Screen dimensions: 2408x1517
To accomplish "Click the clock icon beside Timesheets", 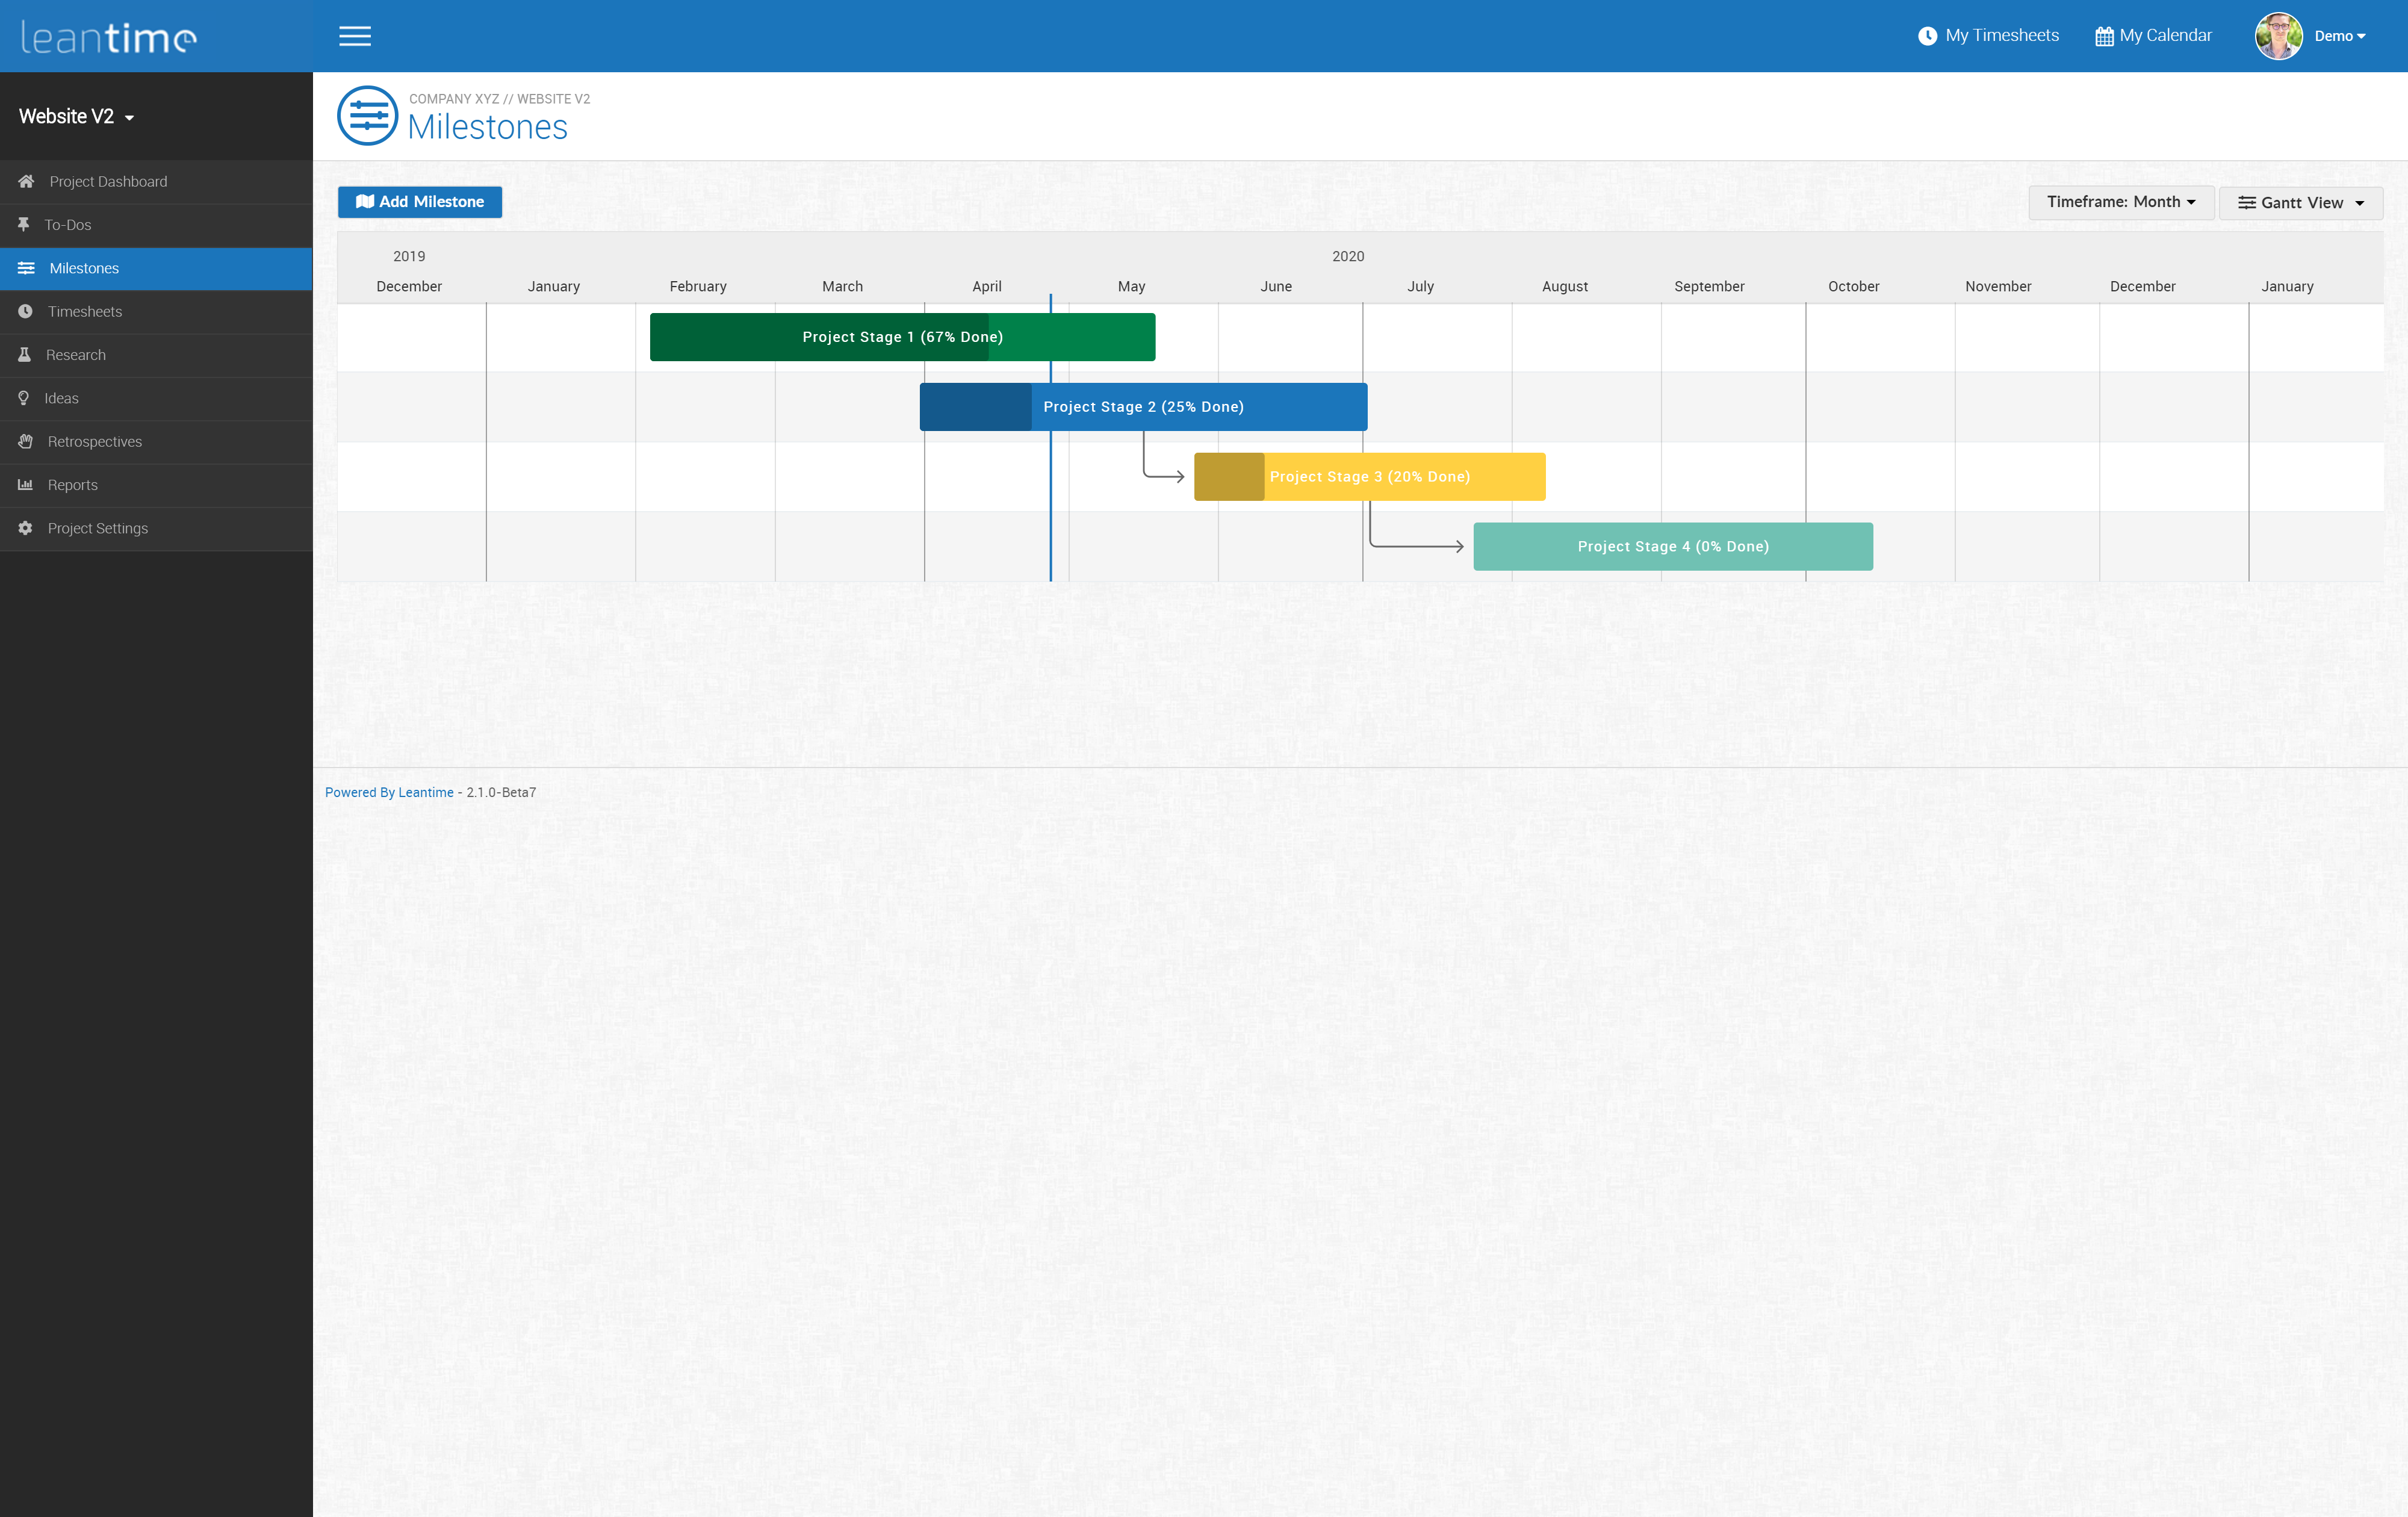I will point(25,311).
